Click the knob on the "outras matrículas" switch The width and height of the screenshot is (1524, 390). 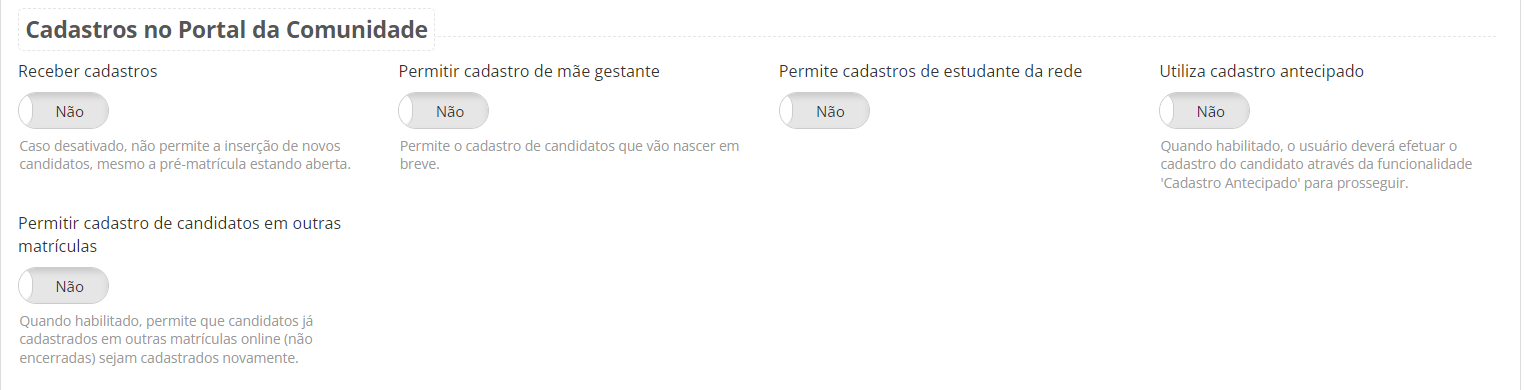[x=27, y=286]
